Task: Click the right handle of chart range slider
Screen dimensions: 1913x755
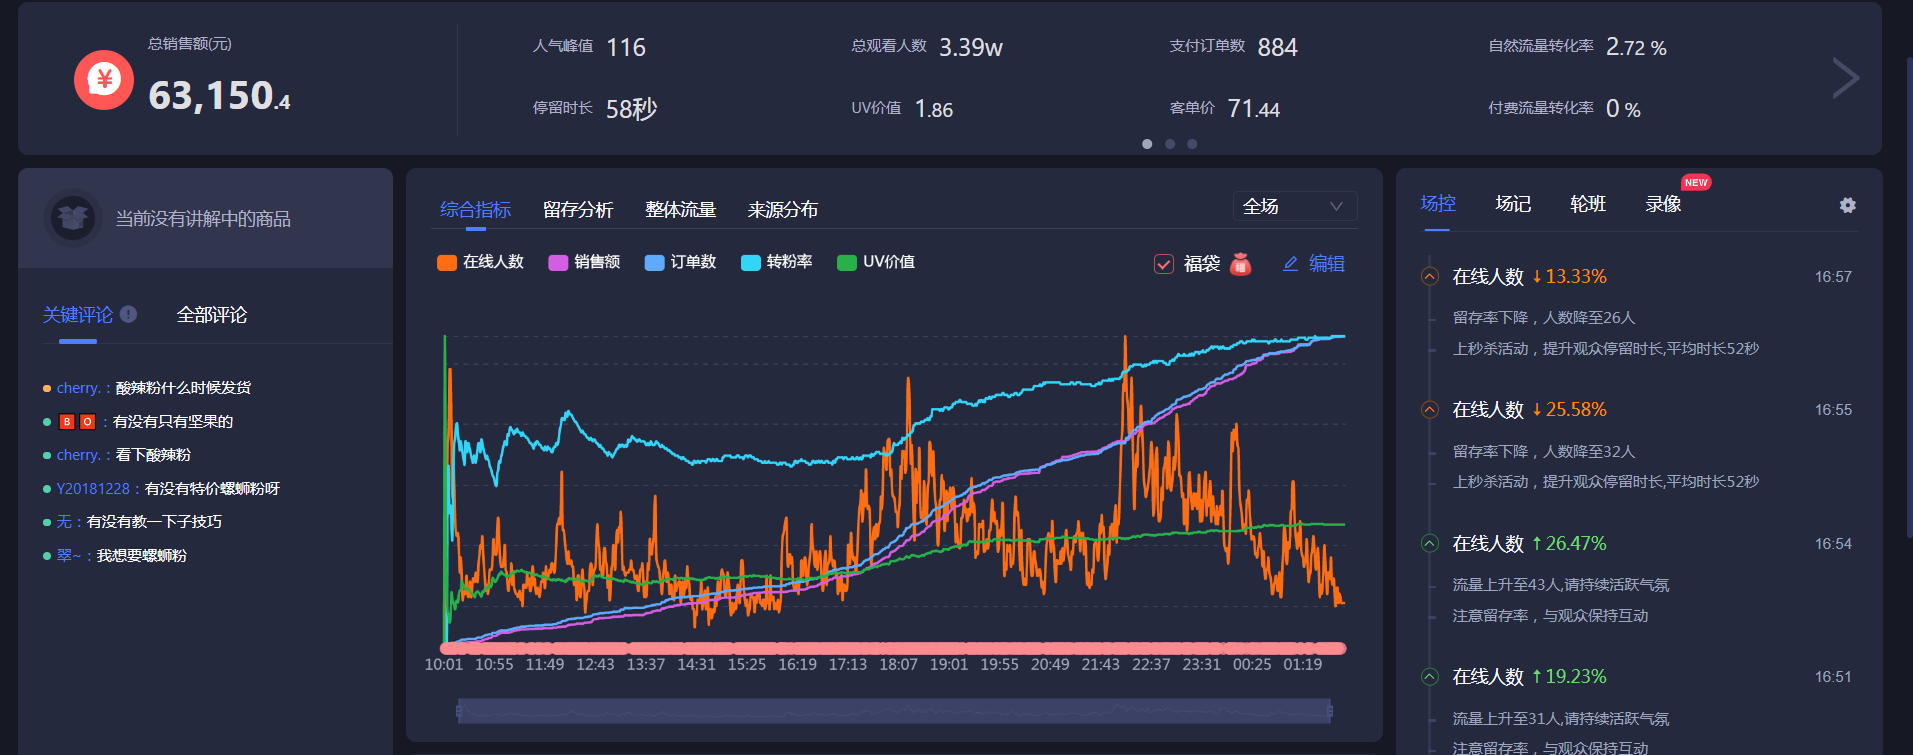Action: pyautogui.click(x=1331, y=711)
